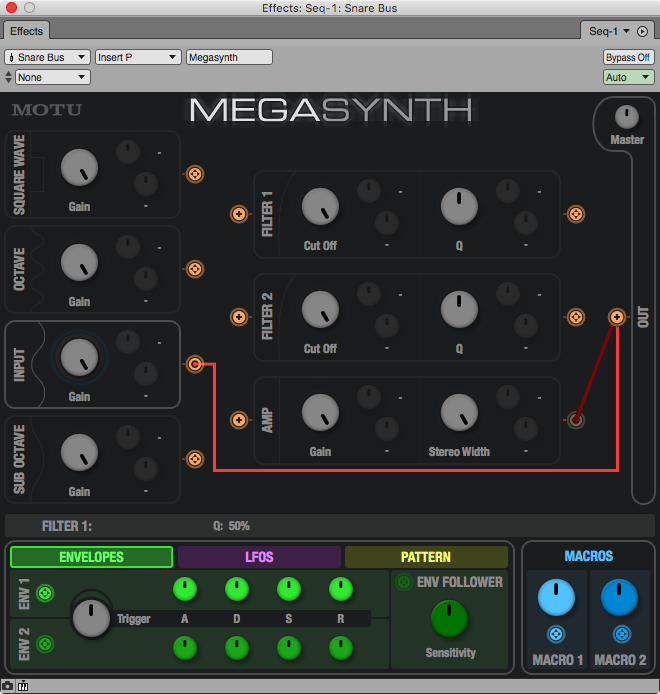Click the mixer icon in bottom bar

point(23,686)
